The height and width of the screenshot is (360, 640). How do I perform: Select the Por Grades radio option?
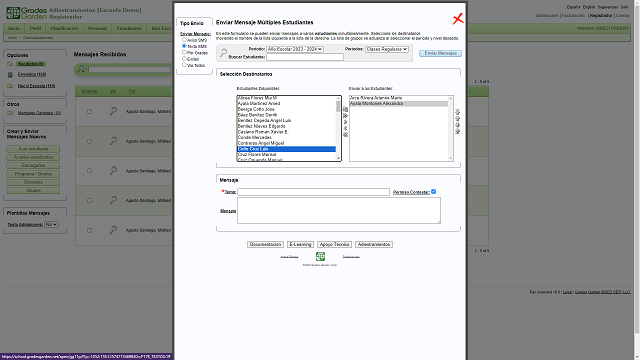(184, 52)
